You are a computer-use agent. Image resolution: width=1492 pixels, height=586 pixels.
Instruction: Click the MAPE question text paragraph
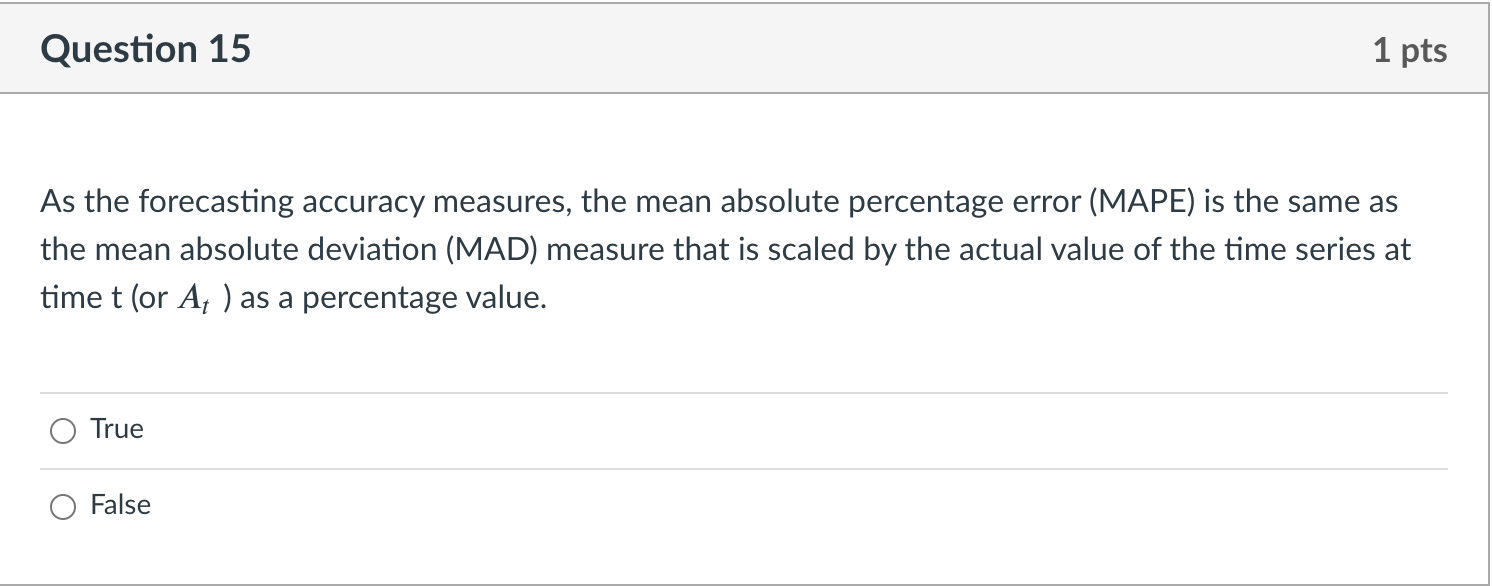point(700,248)
